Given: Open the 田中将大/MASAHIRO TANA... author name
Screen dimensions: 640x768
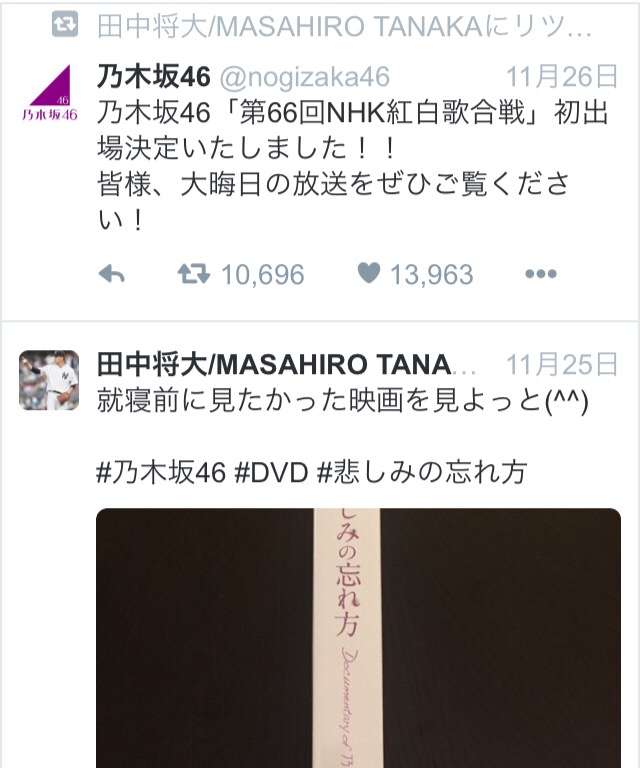Looking at the screenshot, I should (x=286, y=365).
